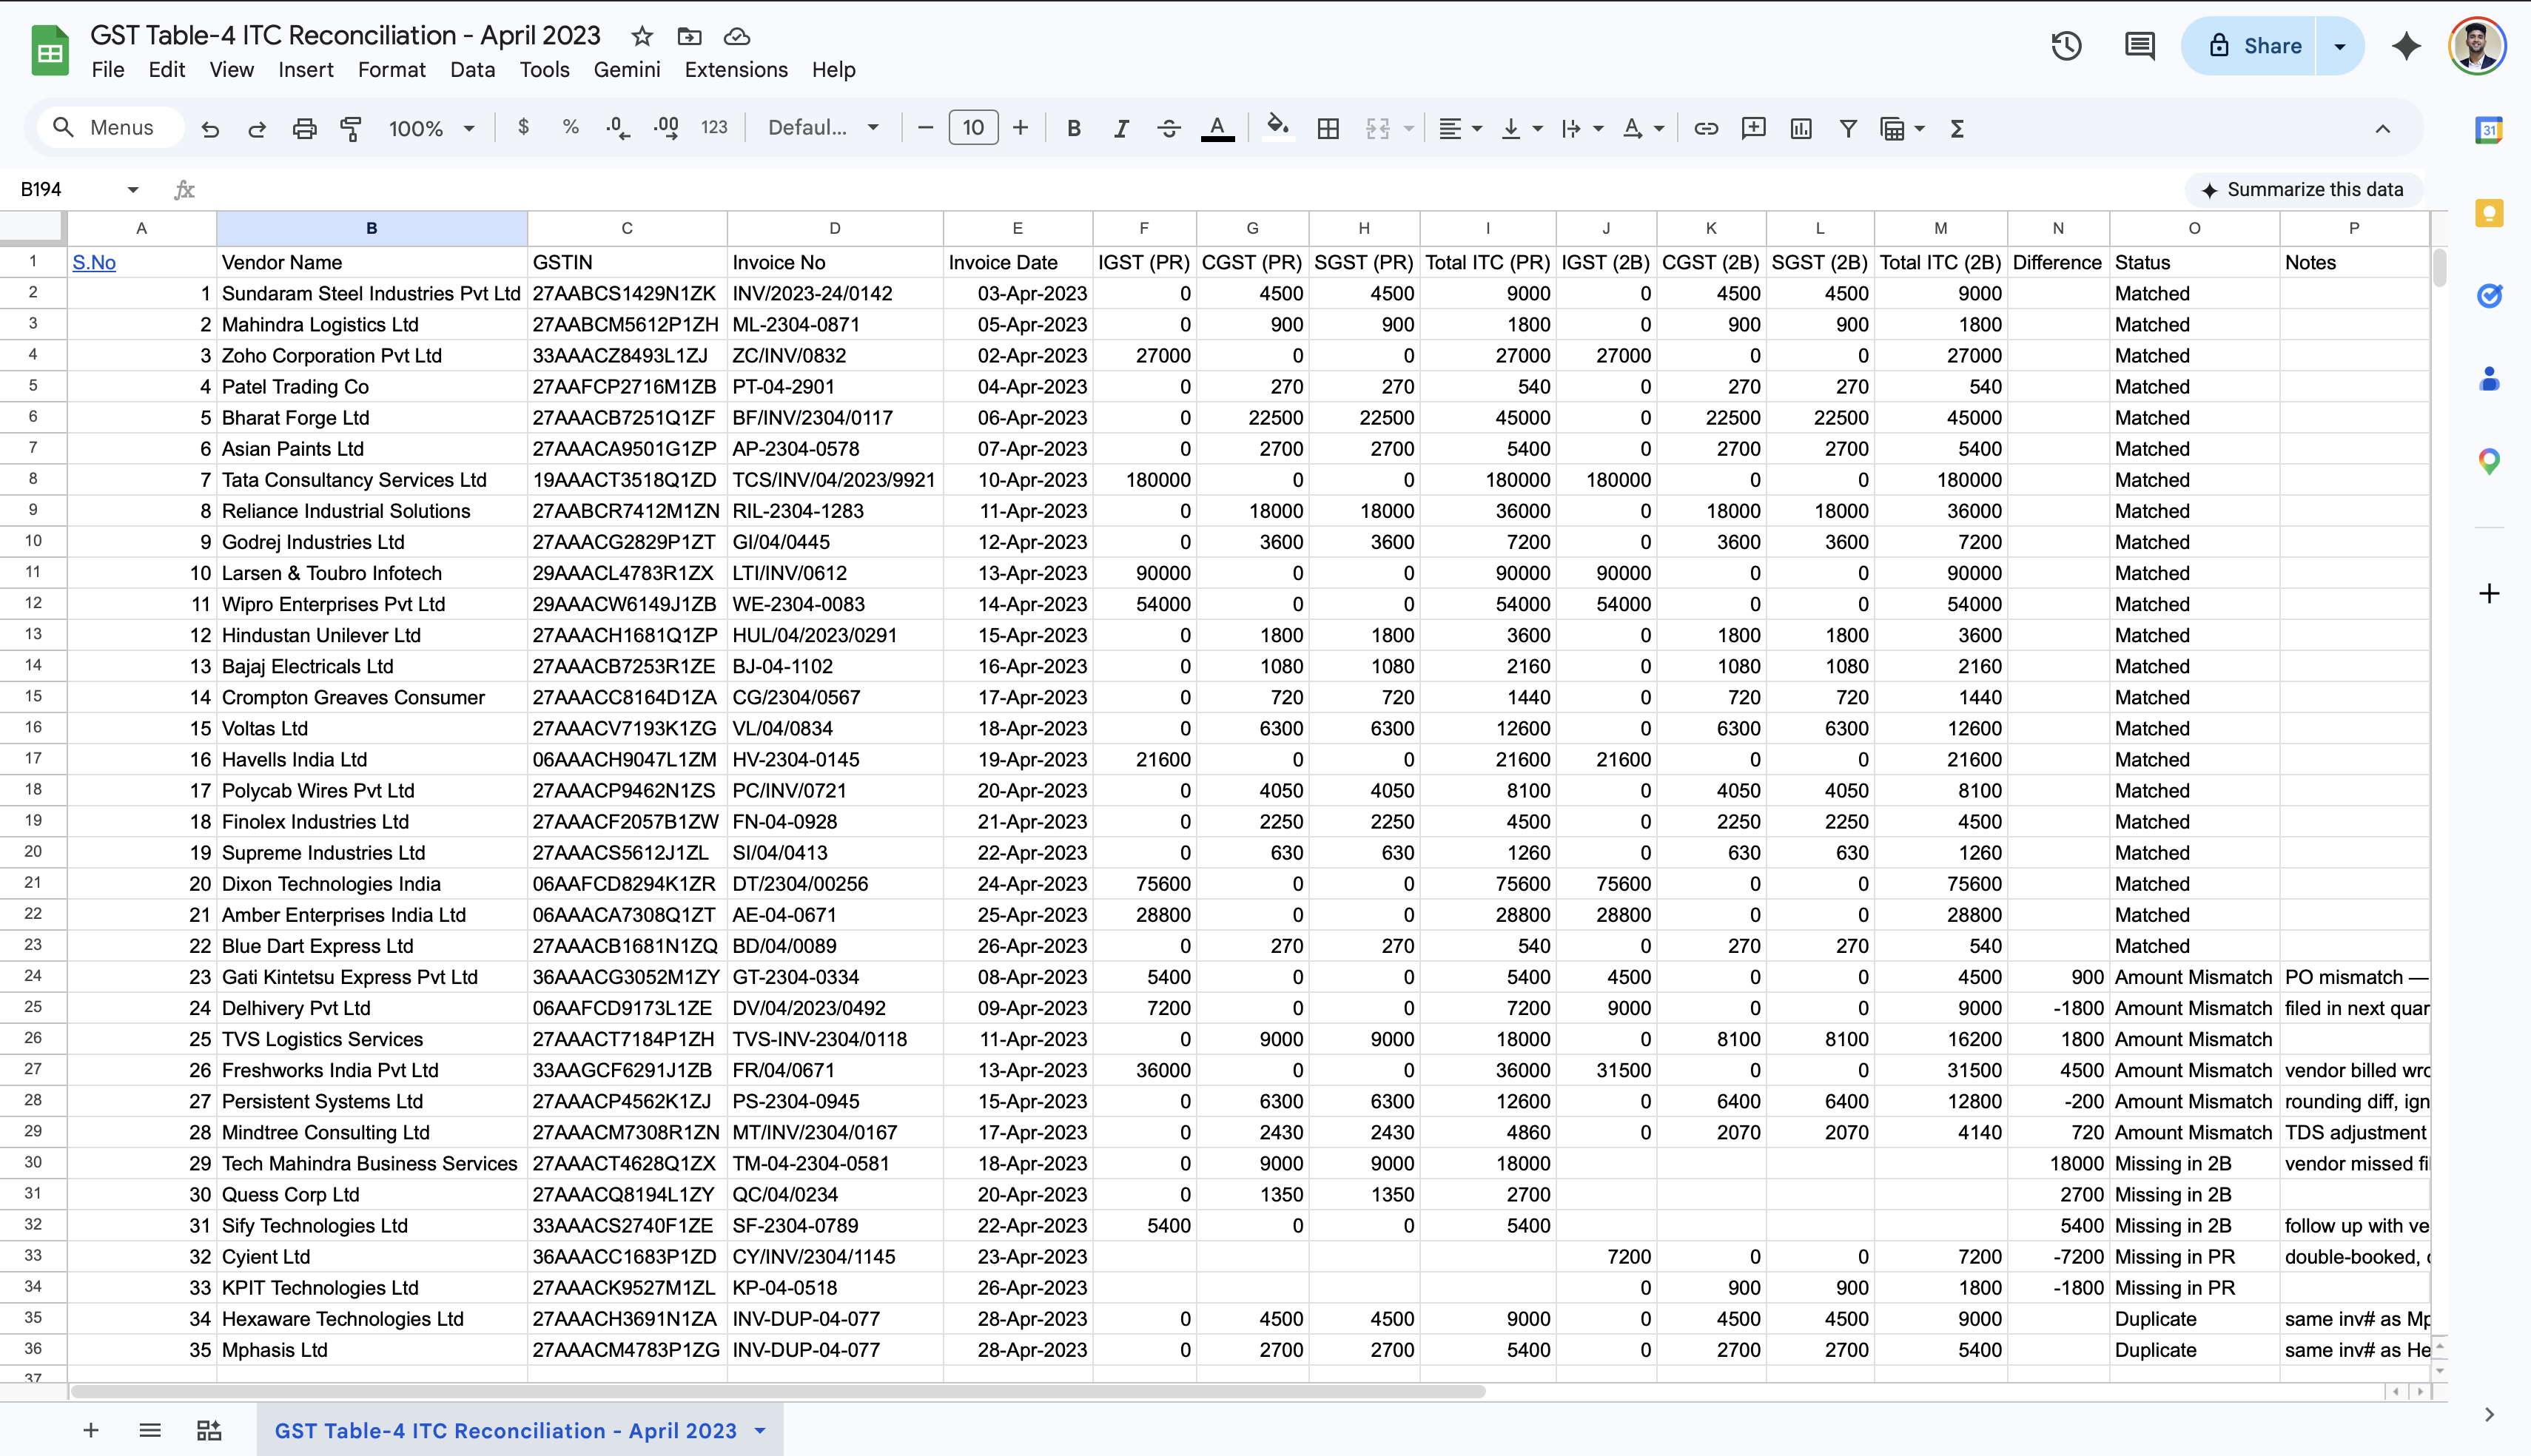Open Google Tasks side panel
This screenshot has width=2531, height=1456.
(2489, 295)
